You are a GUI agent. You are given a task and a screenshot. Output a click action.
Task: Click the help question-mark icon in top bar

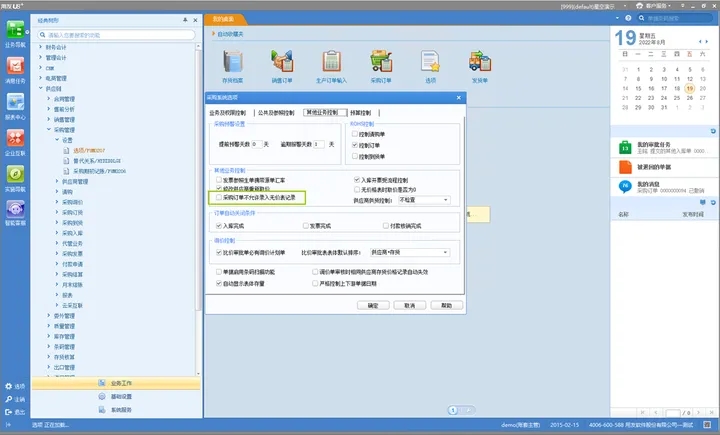tap(628, 18)
